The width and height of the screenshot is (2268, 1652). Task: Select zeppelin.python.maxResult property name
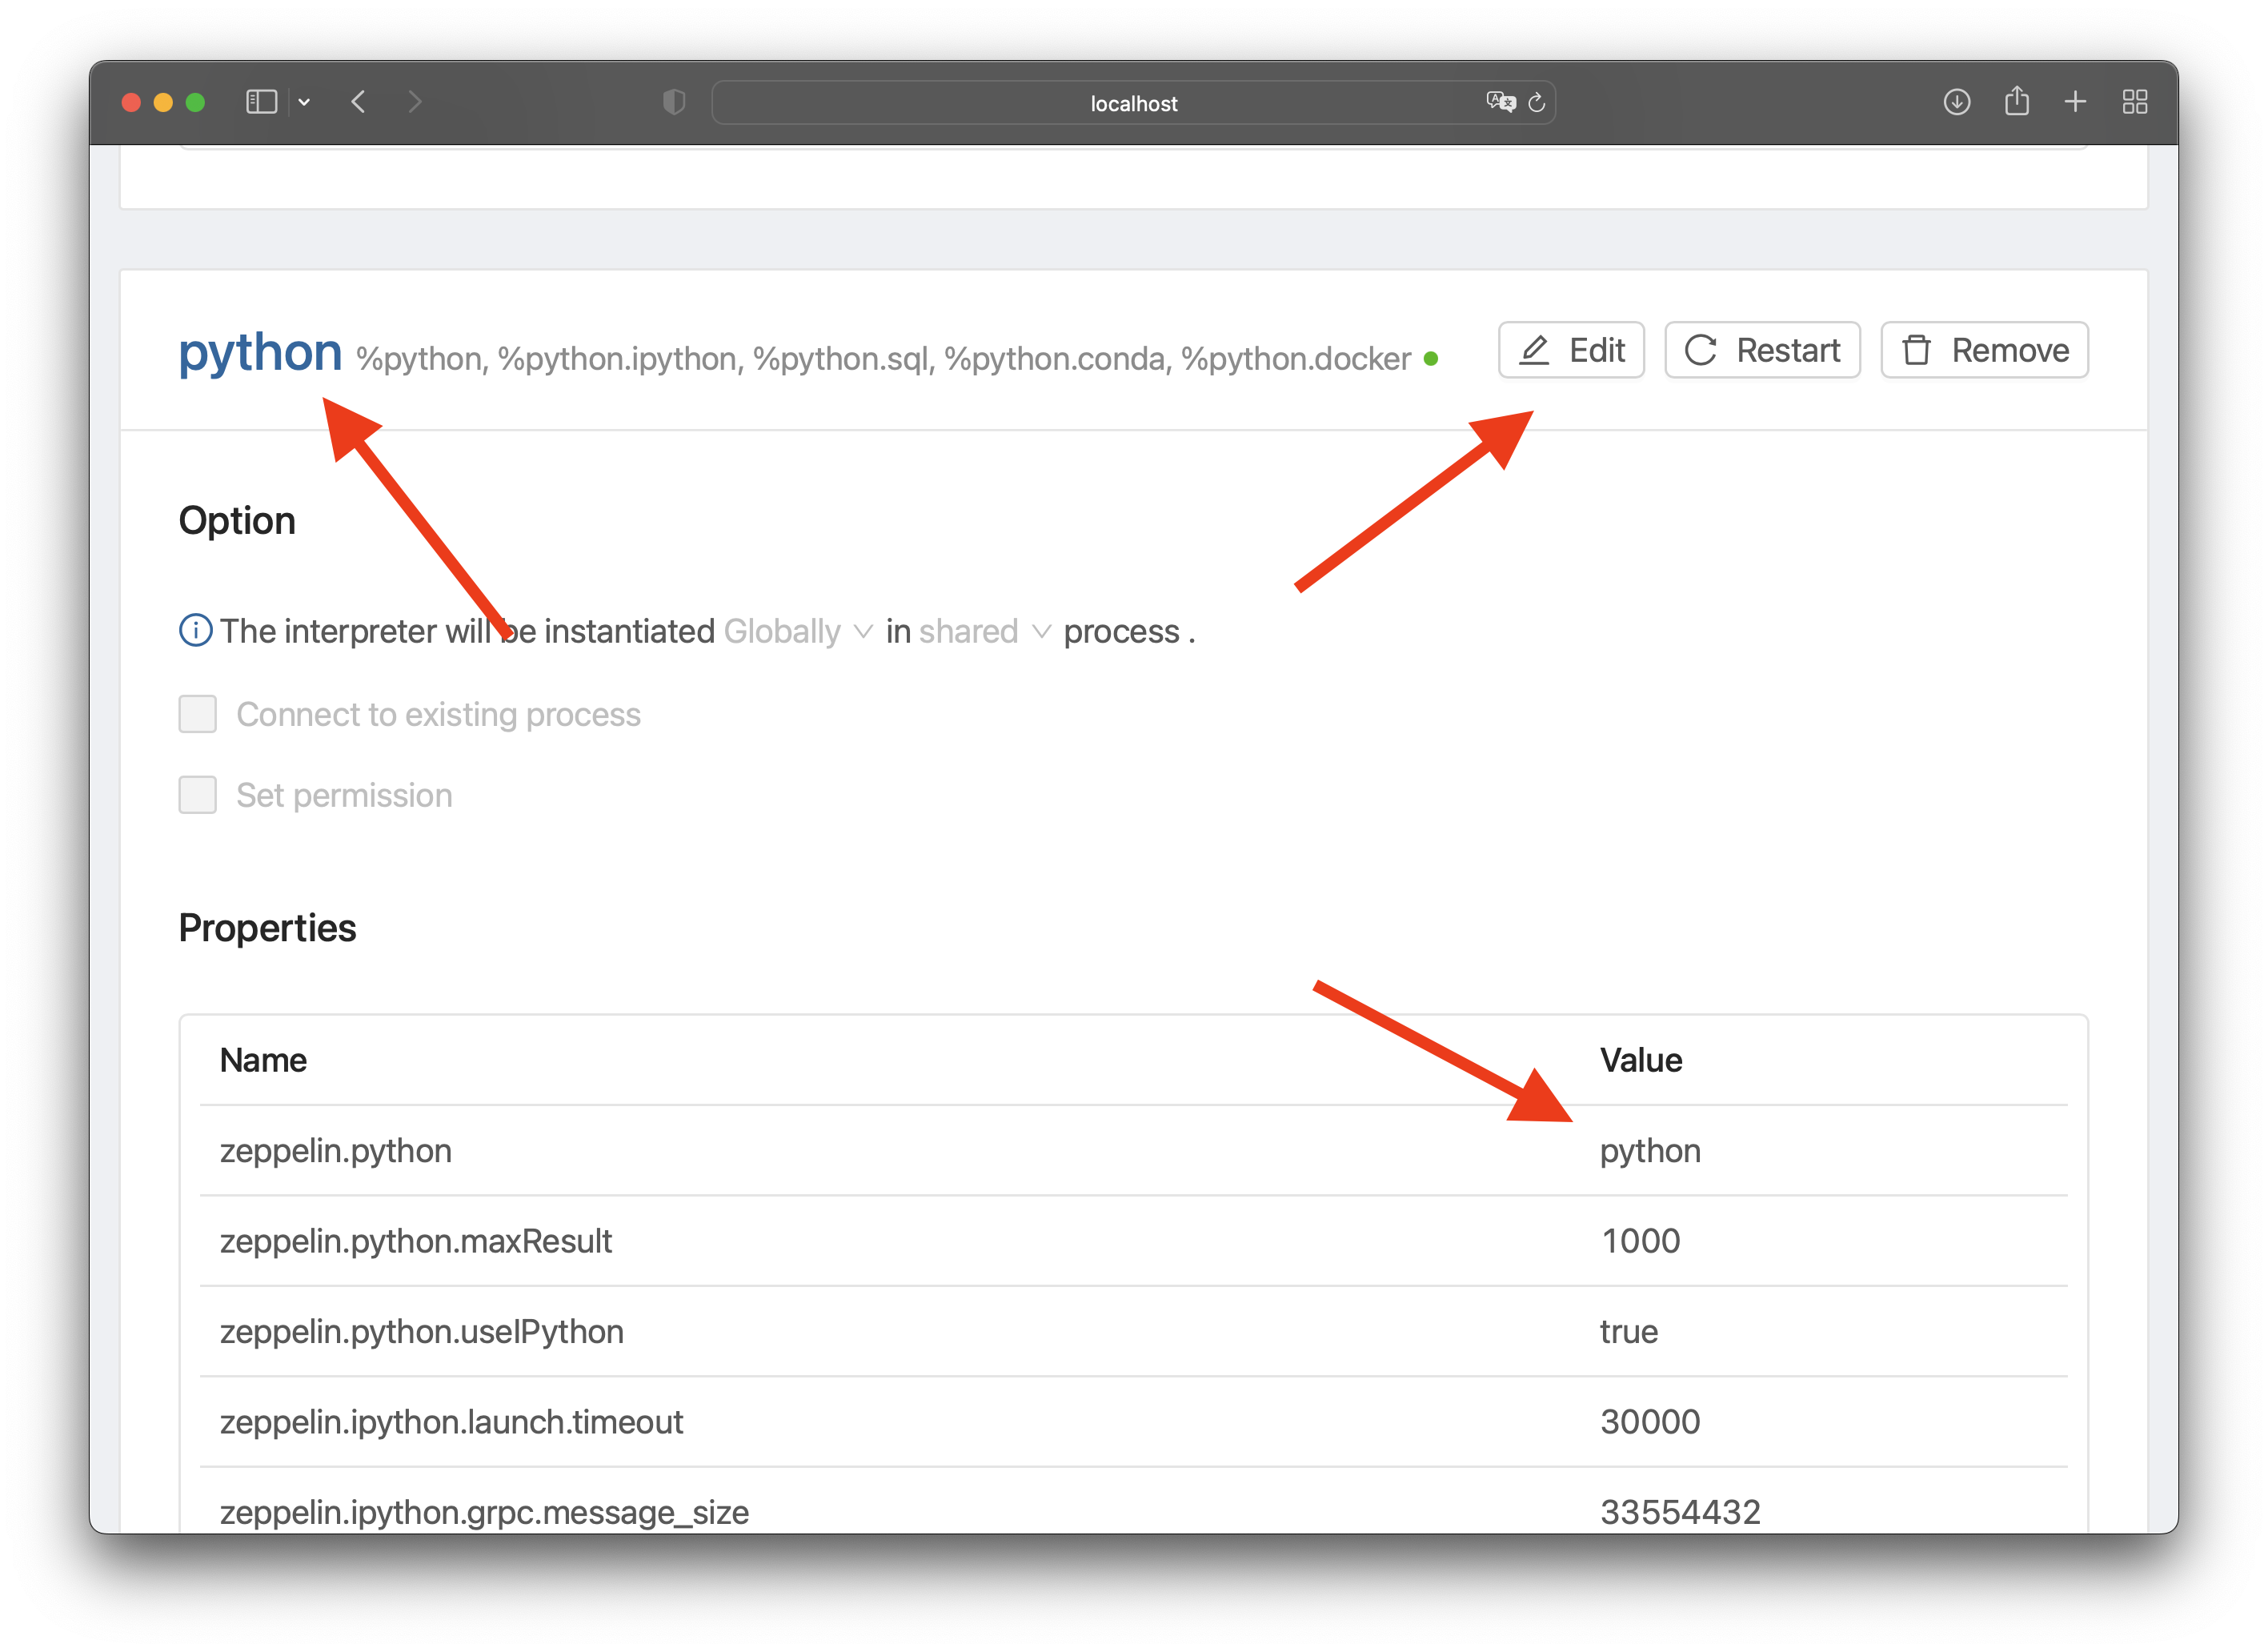click(416, 1242)
